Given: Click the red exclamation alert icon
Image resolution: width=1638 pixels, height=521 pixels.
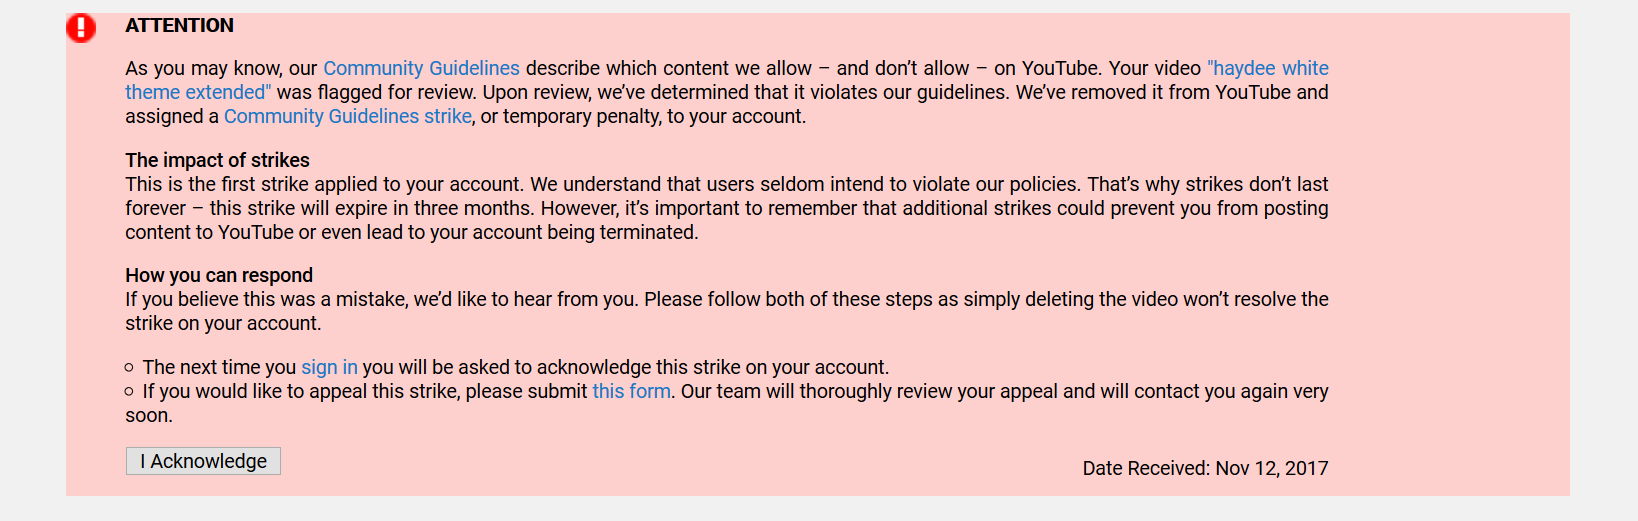Looking at the screenshot, I should tap(81, 28).
